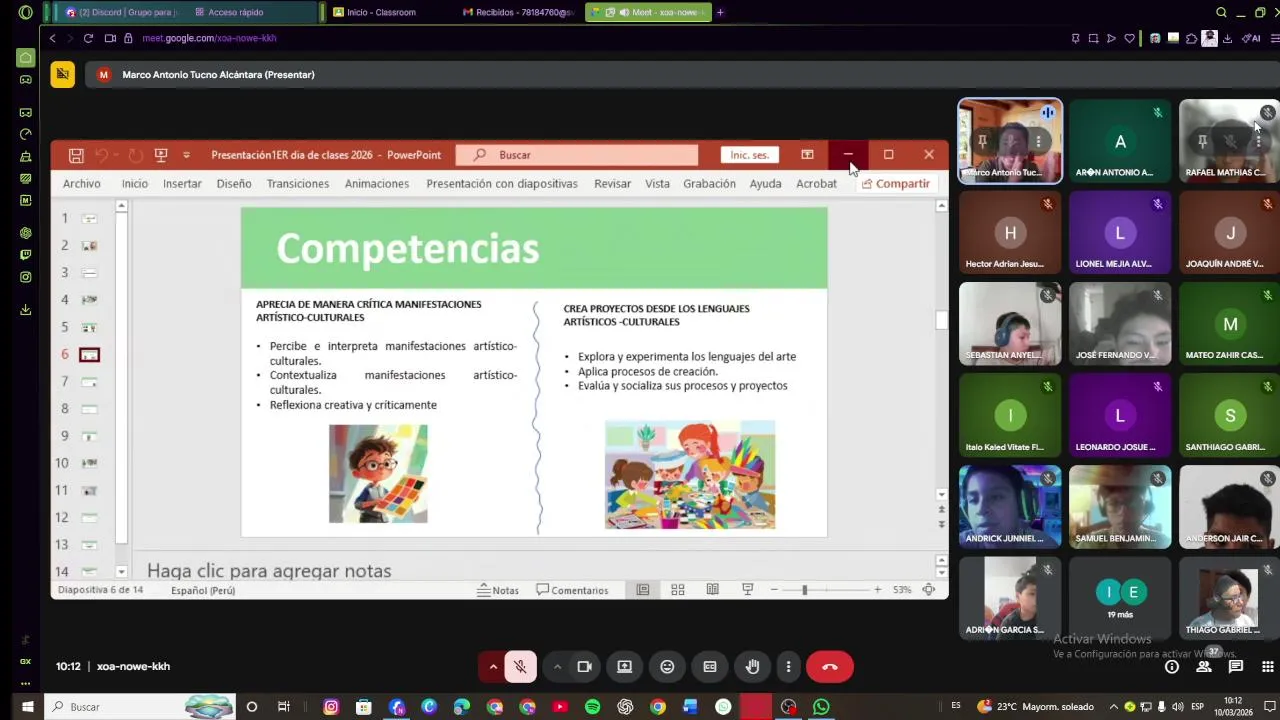This screenshot has height=720, width=1280.
Task: Click the meet.google.com address bar
Action: 209,38
